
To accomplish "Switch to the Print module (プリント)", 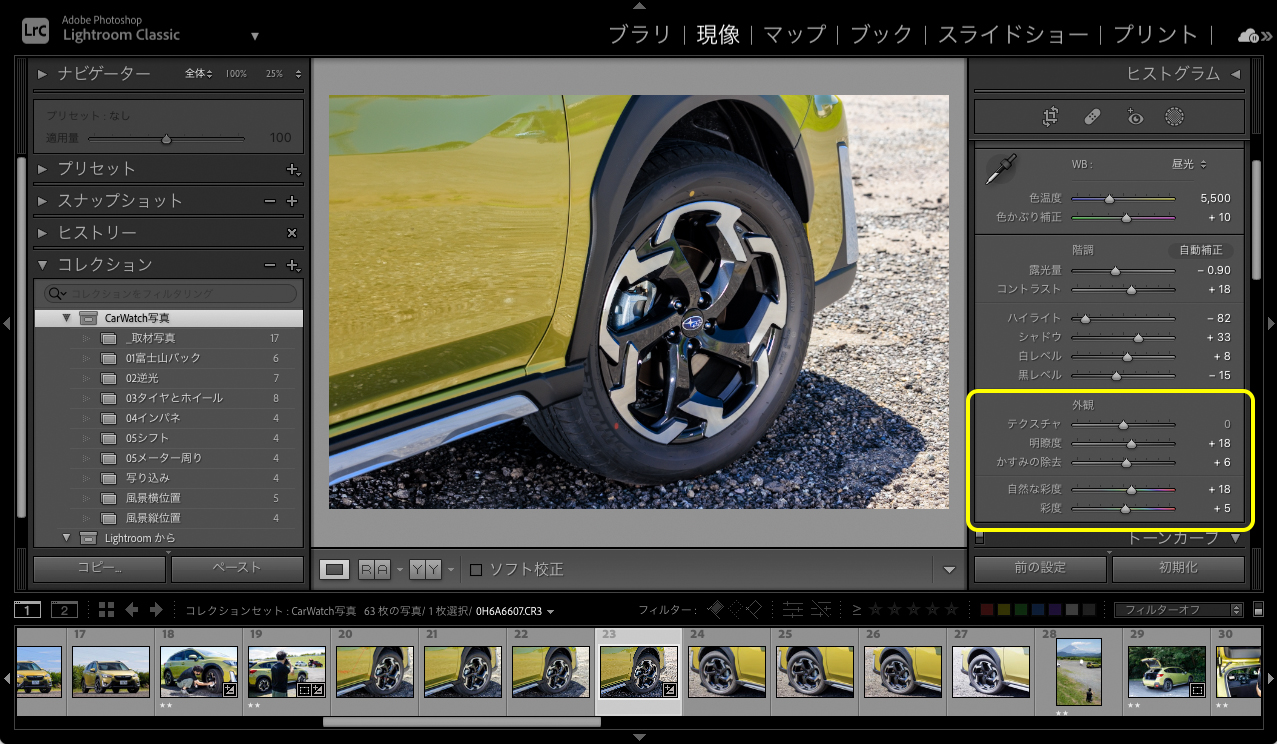I will [x=1155, y=35].
